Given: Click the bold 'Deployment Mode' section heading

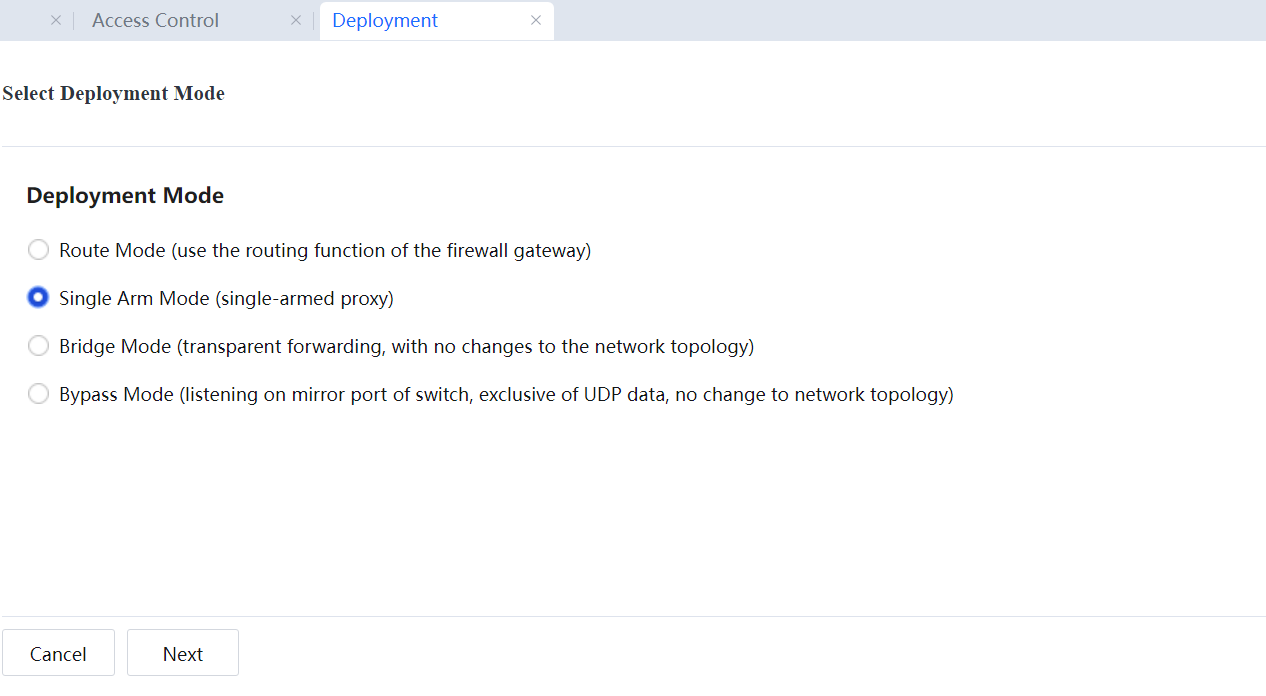Looking at the screenshot, I should (125, 196).
